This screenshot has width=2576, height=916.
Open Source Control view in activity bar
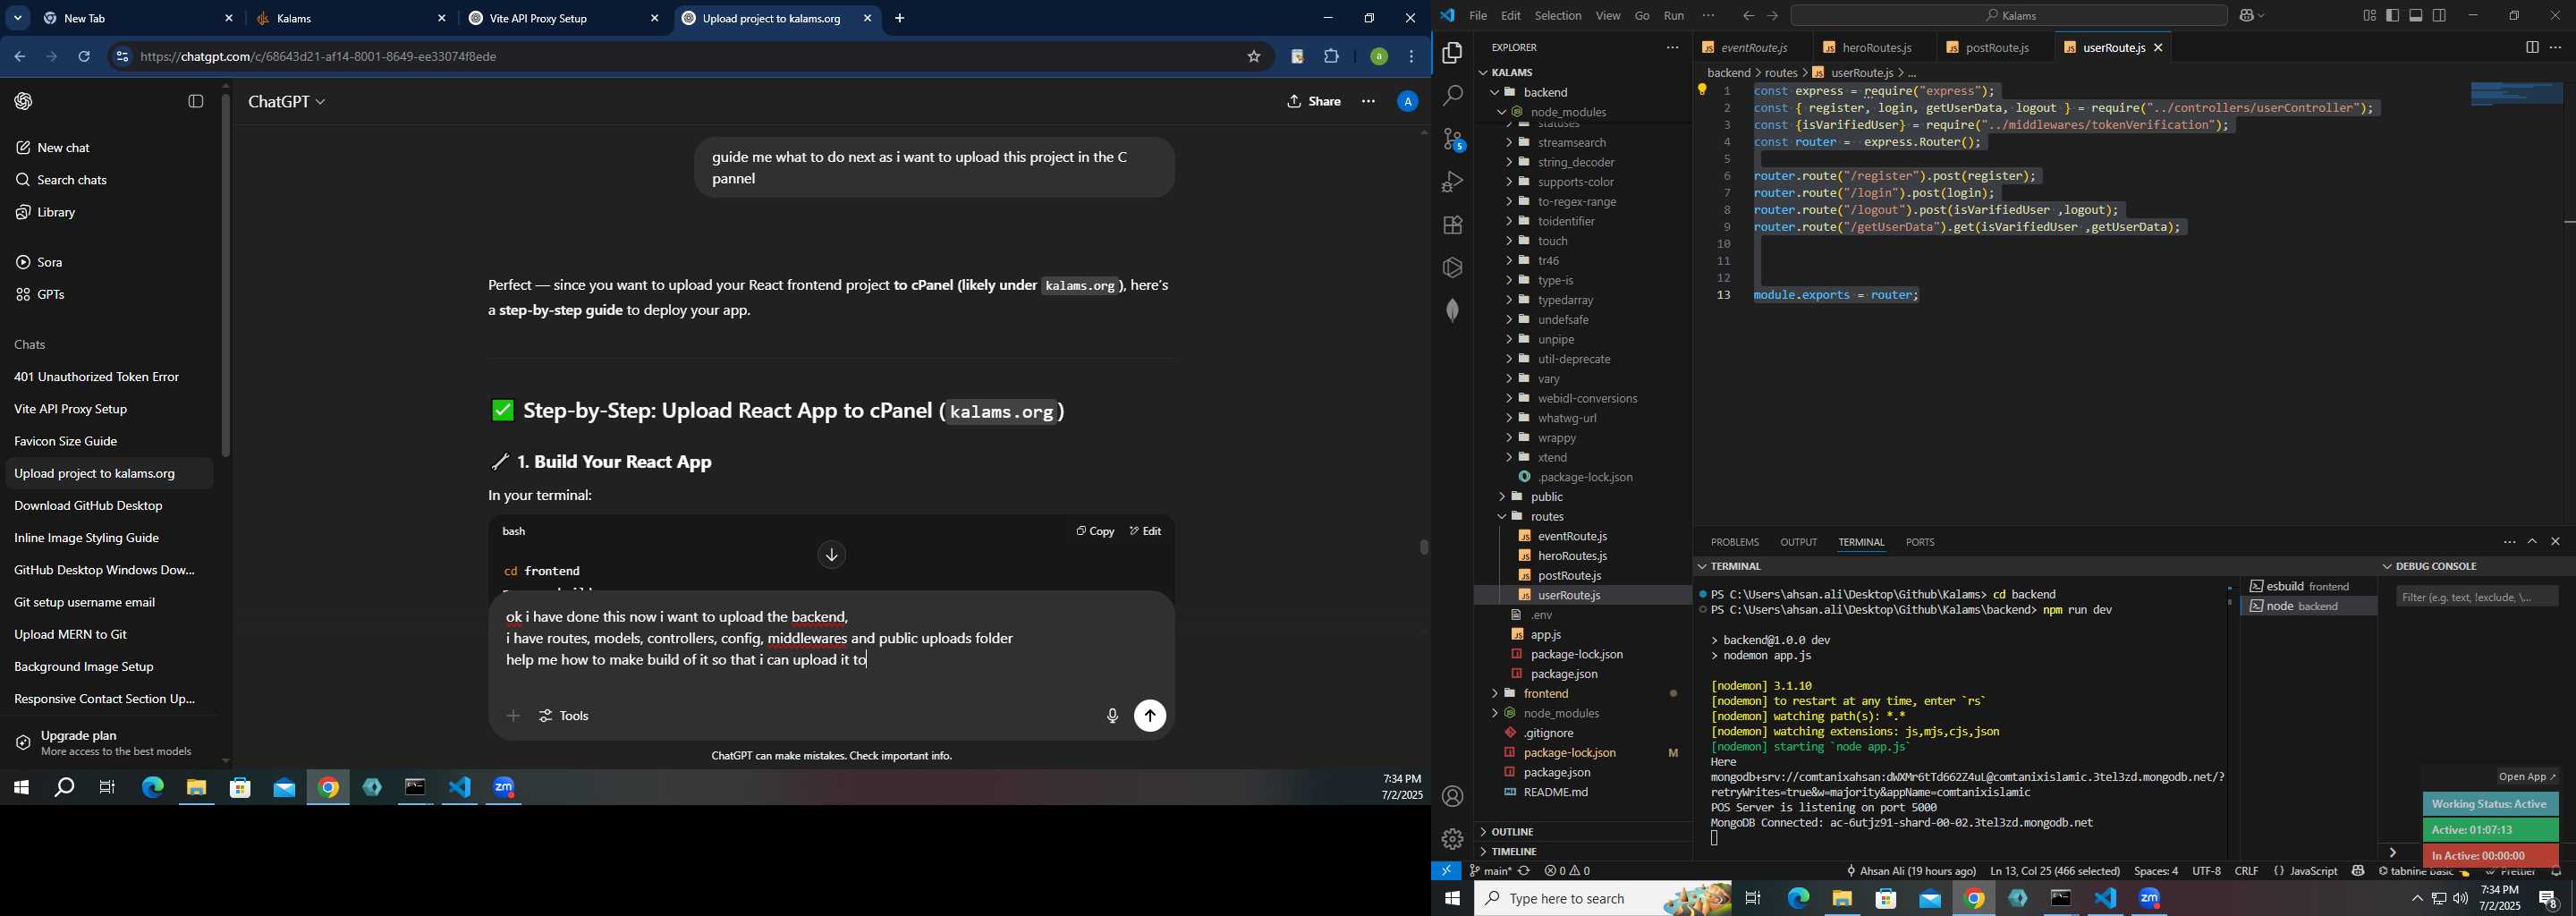[x=1453, y=139]
